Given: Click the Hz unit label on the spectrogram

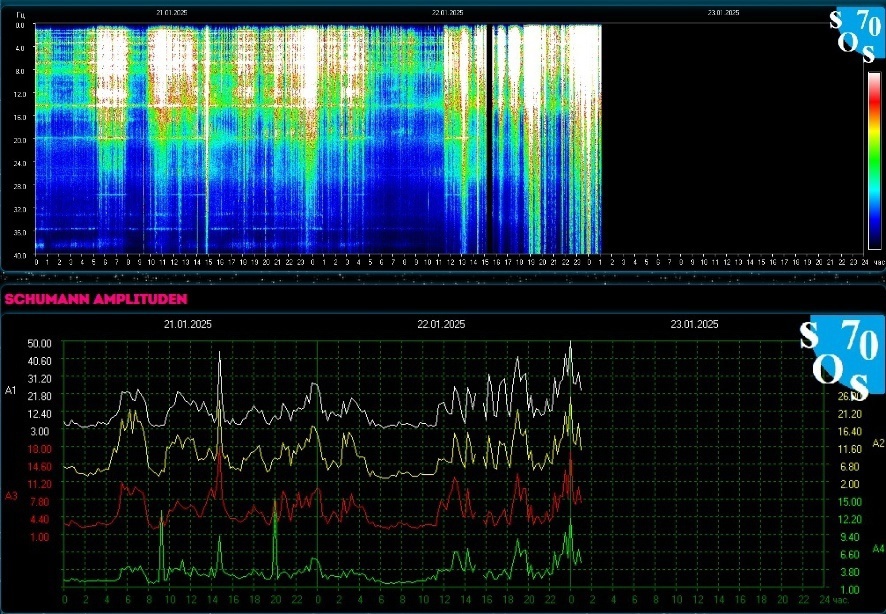Looking at the screenshot, I should pos(19,16).
